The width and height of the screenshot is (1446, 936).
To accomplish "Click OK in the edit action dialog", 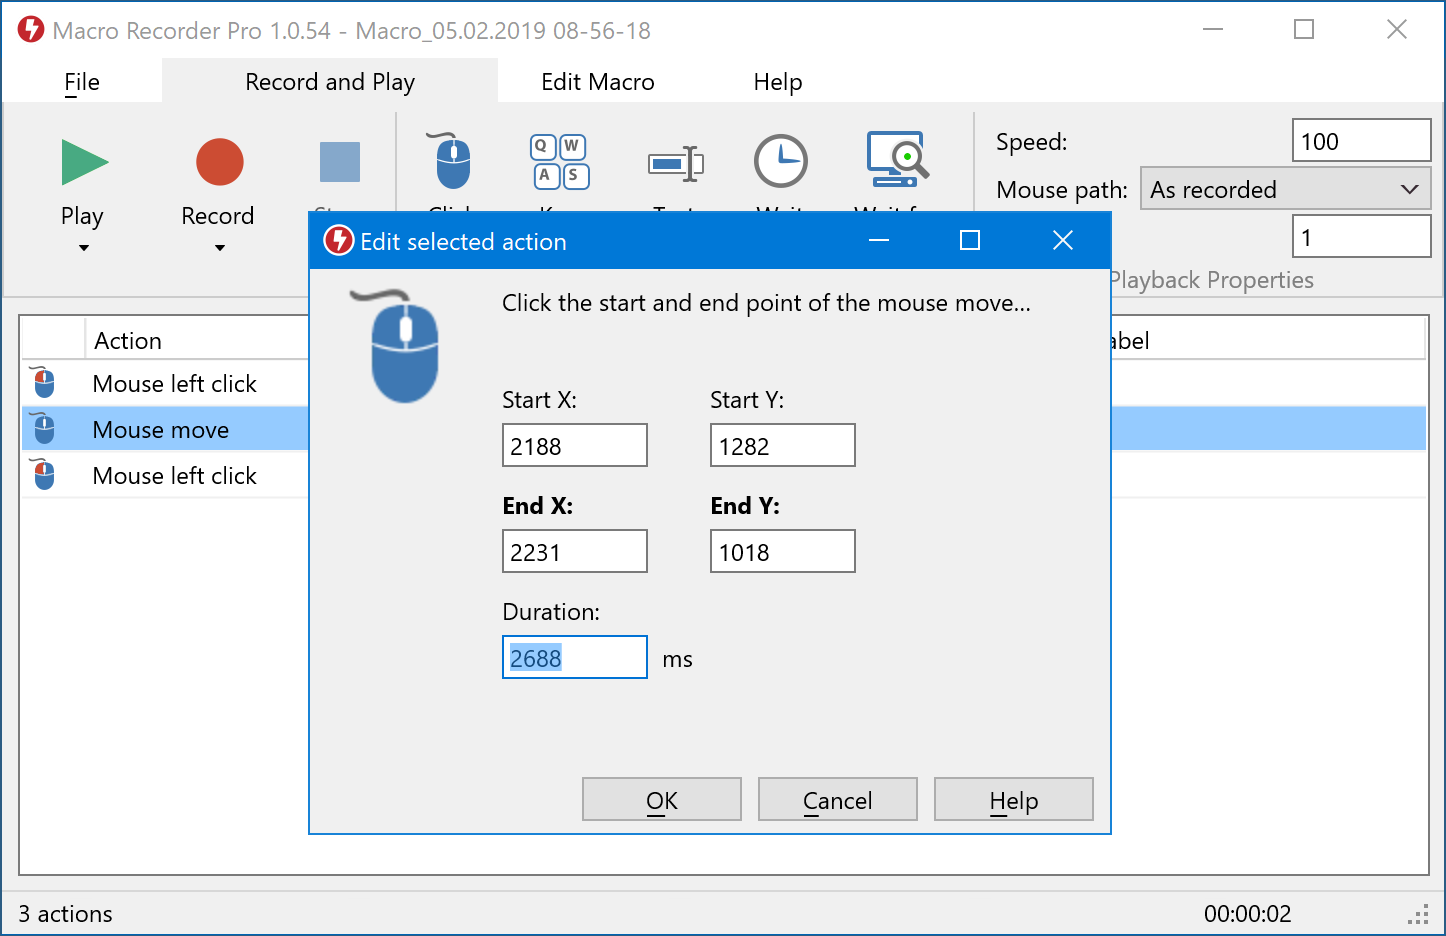I will [661, 800].
